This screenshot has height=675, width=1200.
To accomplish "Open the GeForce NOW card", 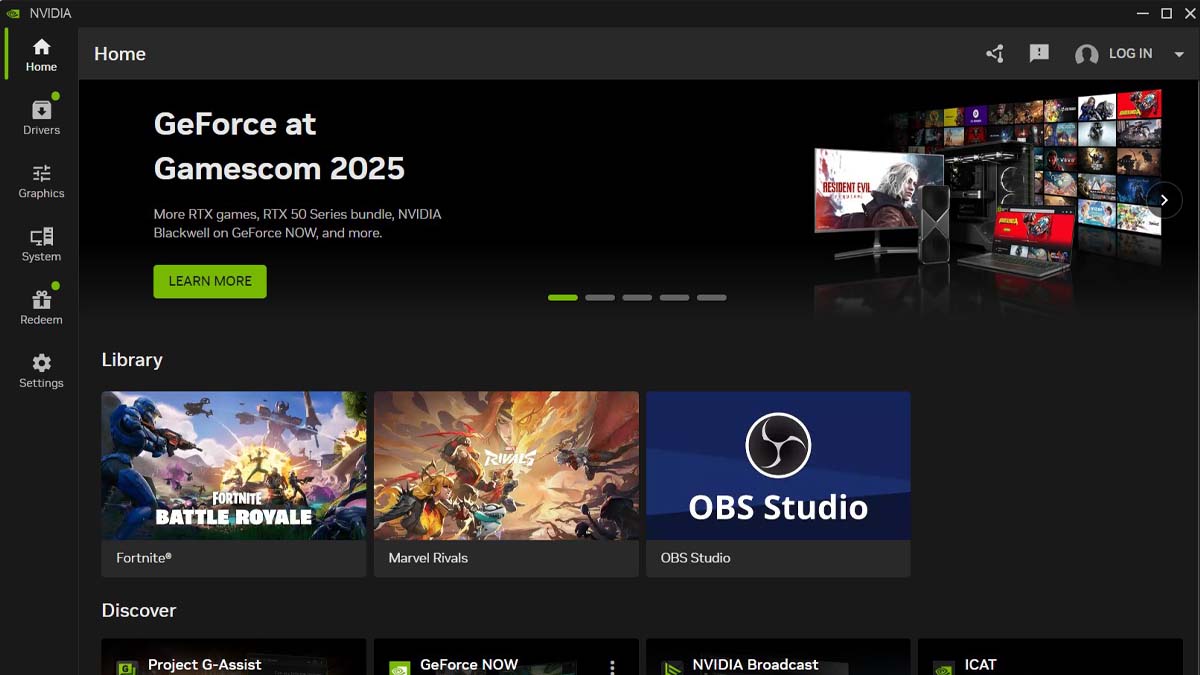I will [x=506, y=657].
